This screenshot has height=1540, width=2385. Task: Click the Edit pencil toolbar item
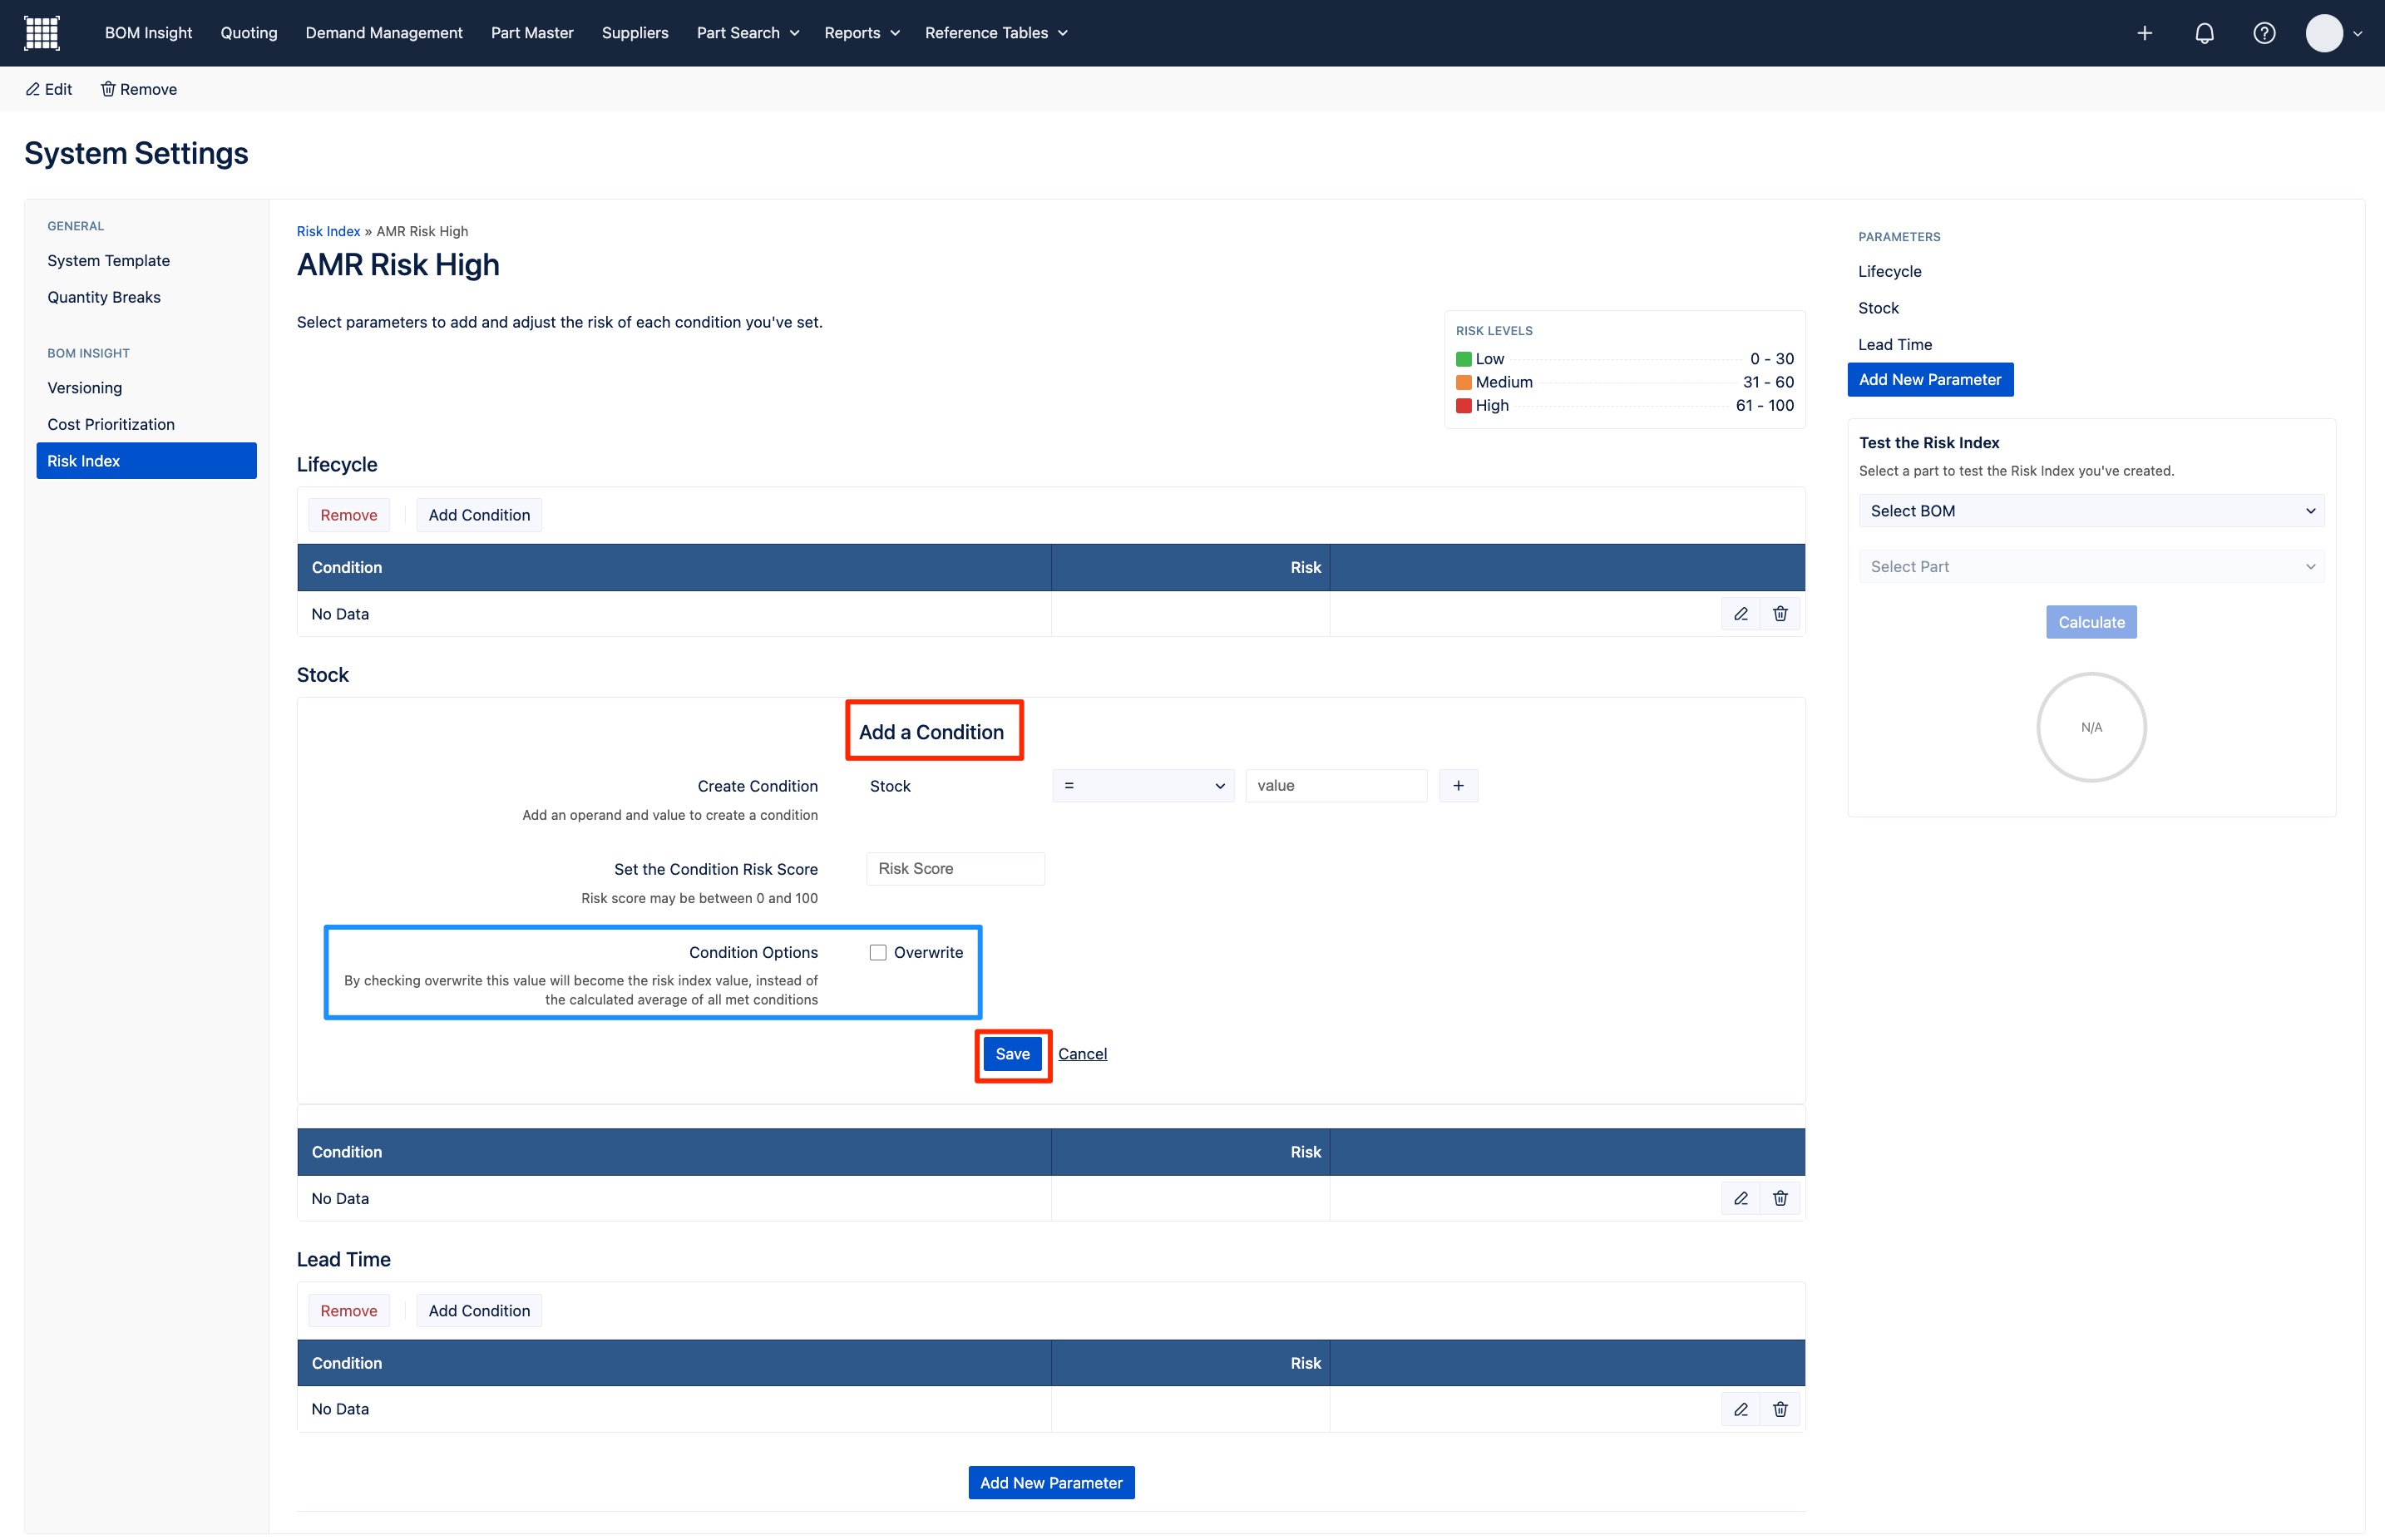(x=49, y=89)
